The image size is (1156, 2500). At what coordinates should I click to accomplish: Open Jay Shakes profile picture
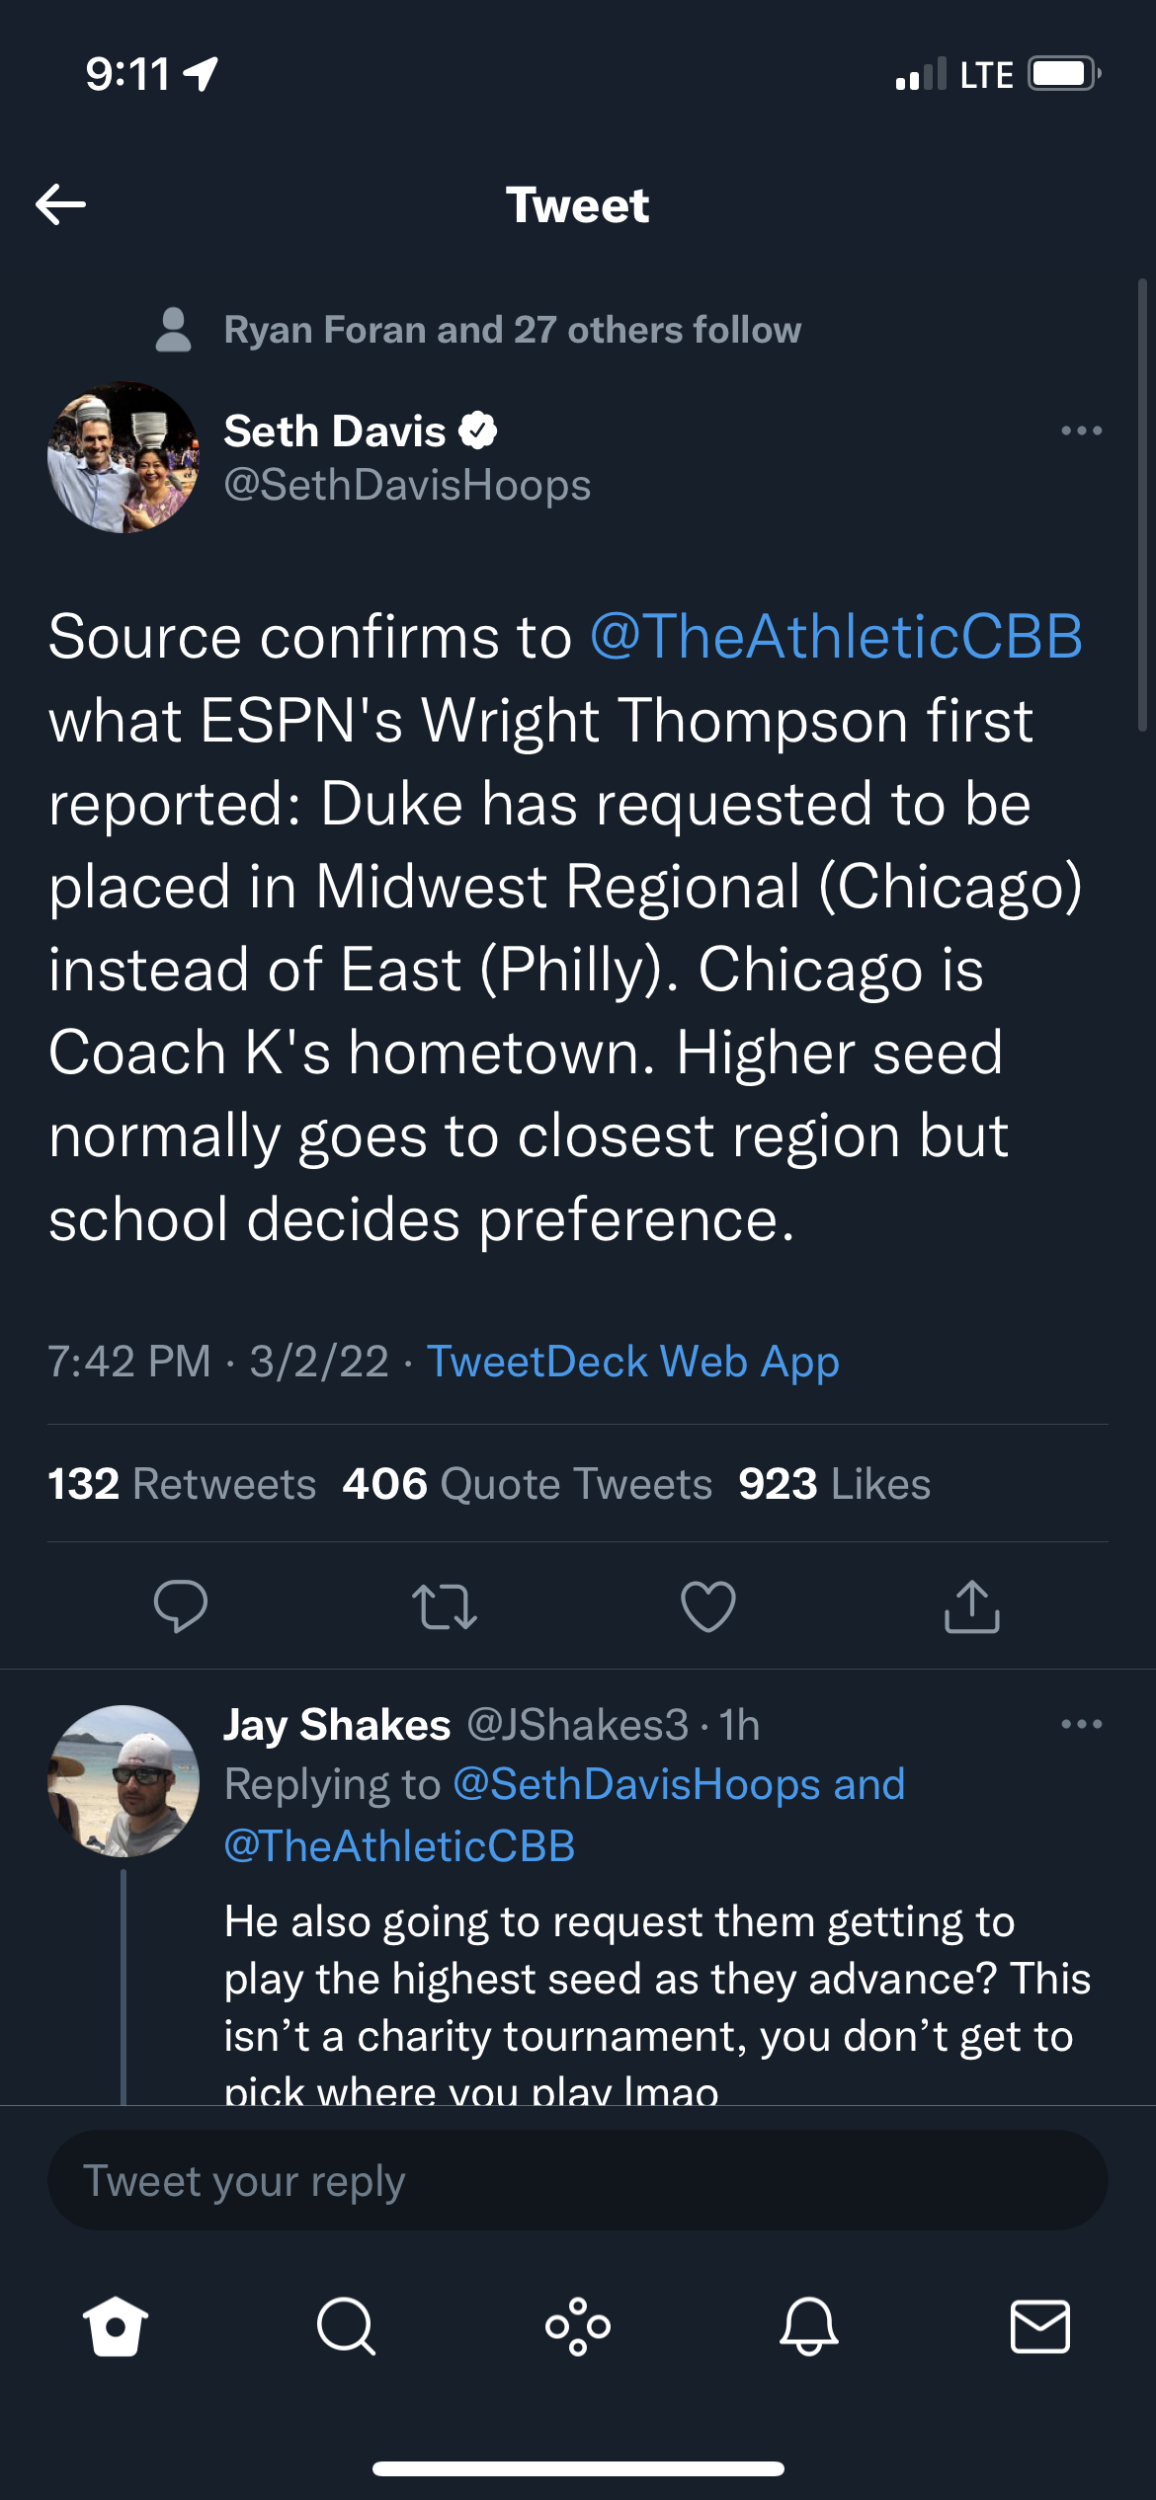pyautogui.click(x=124, y=1781)
